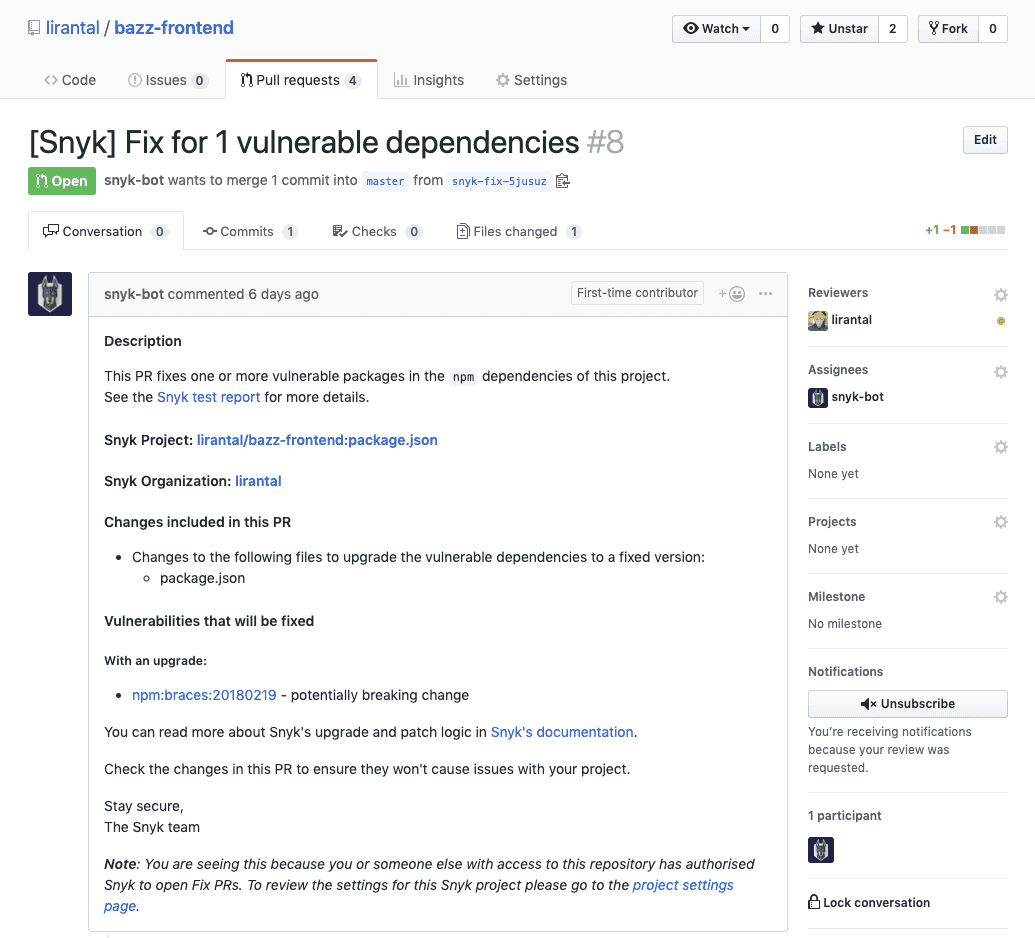Open the master base branch link

click(x=385, y=181)
